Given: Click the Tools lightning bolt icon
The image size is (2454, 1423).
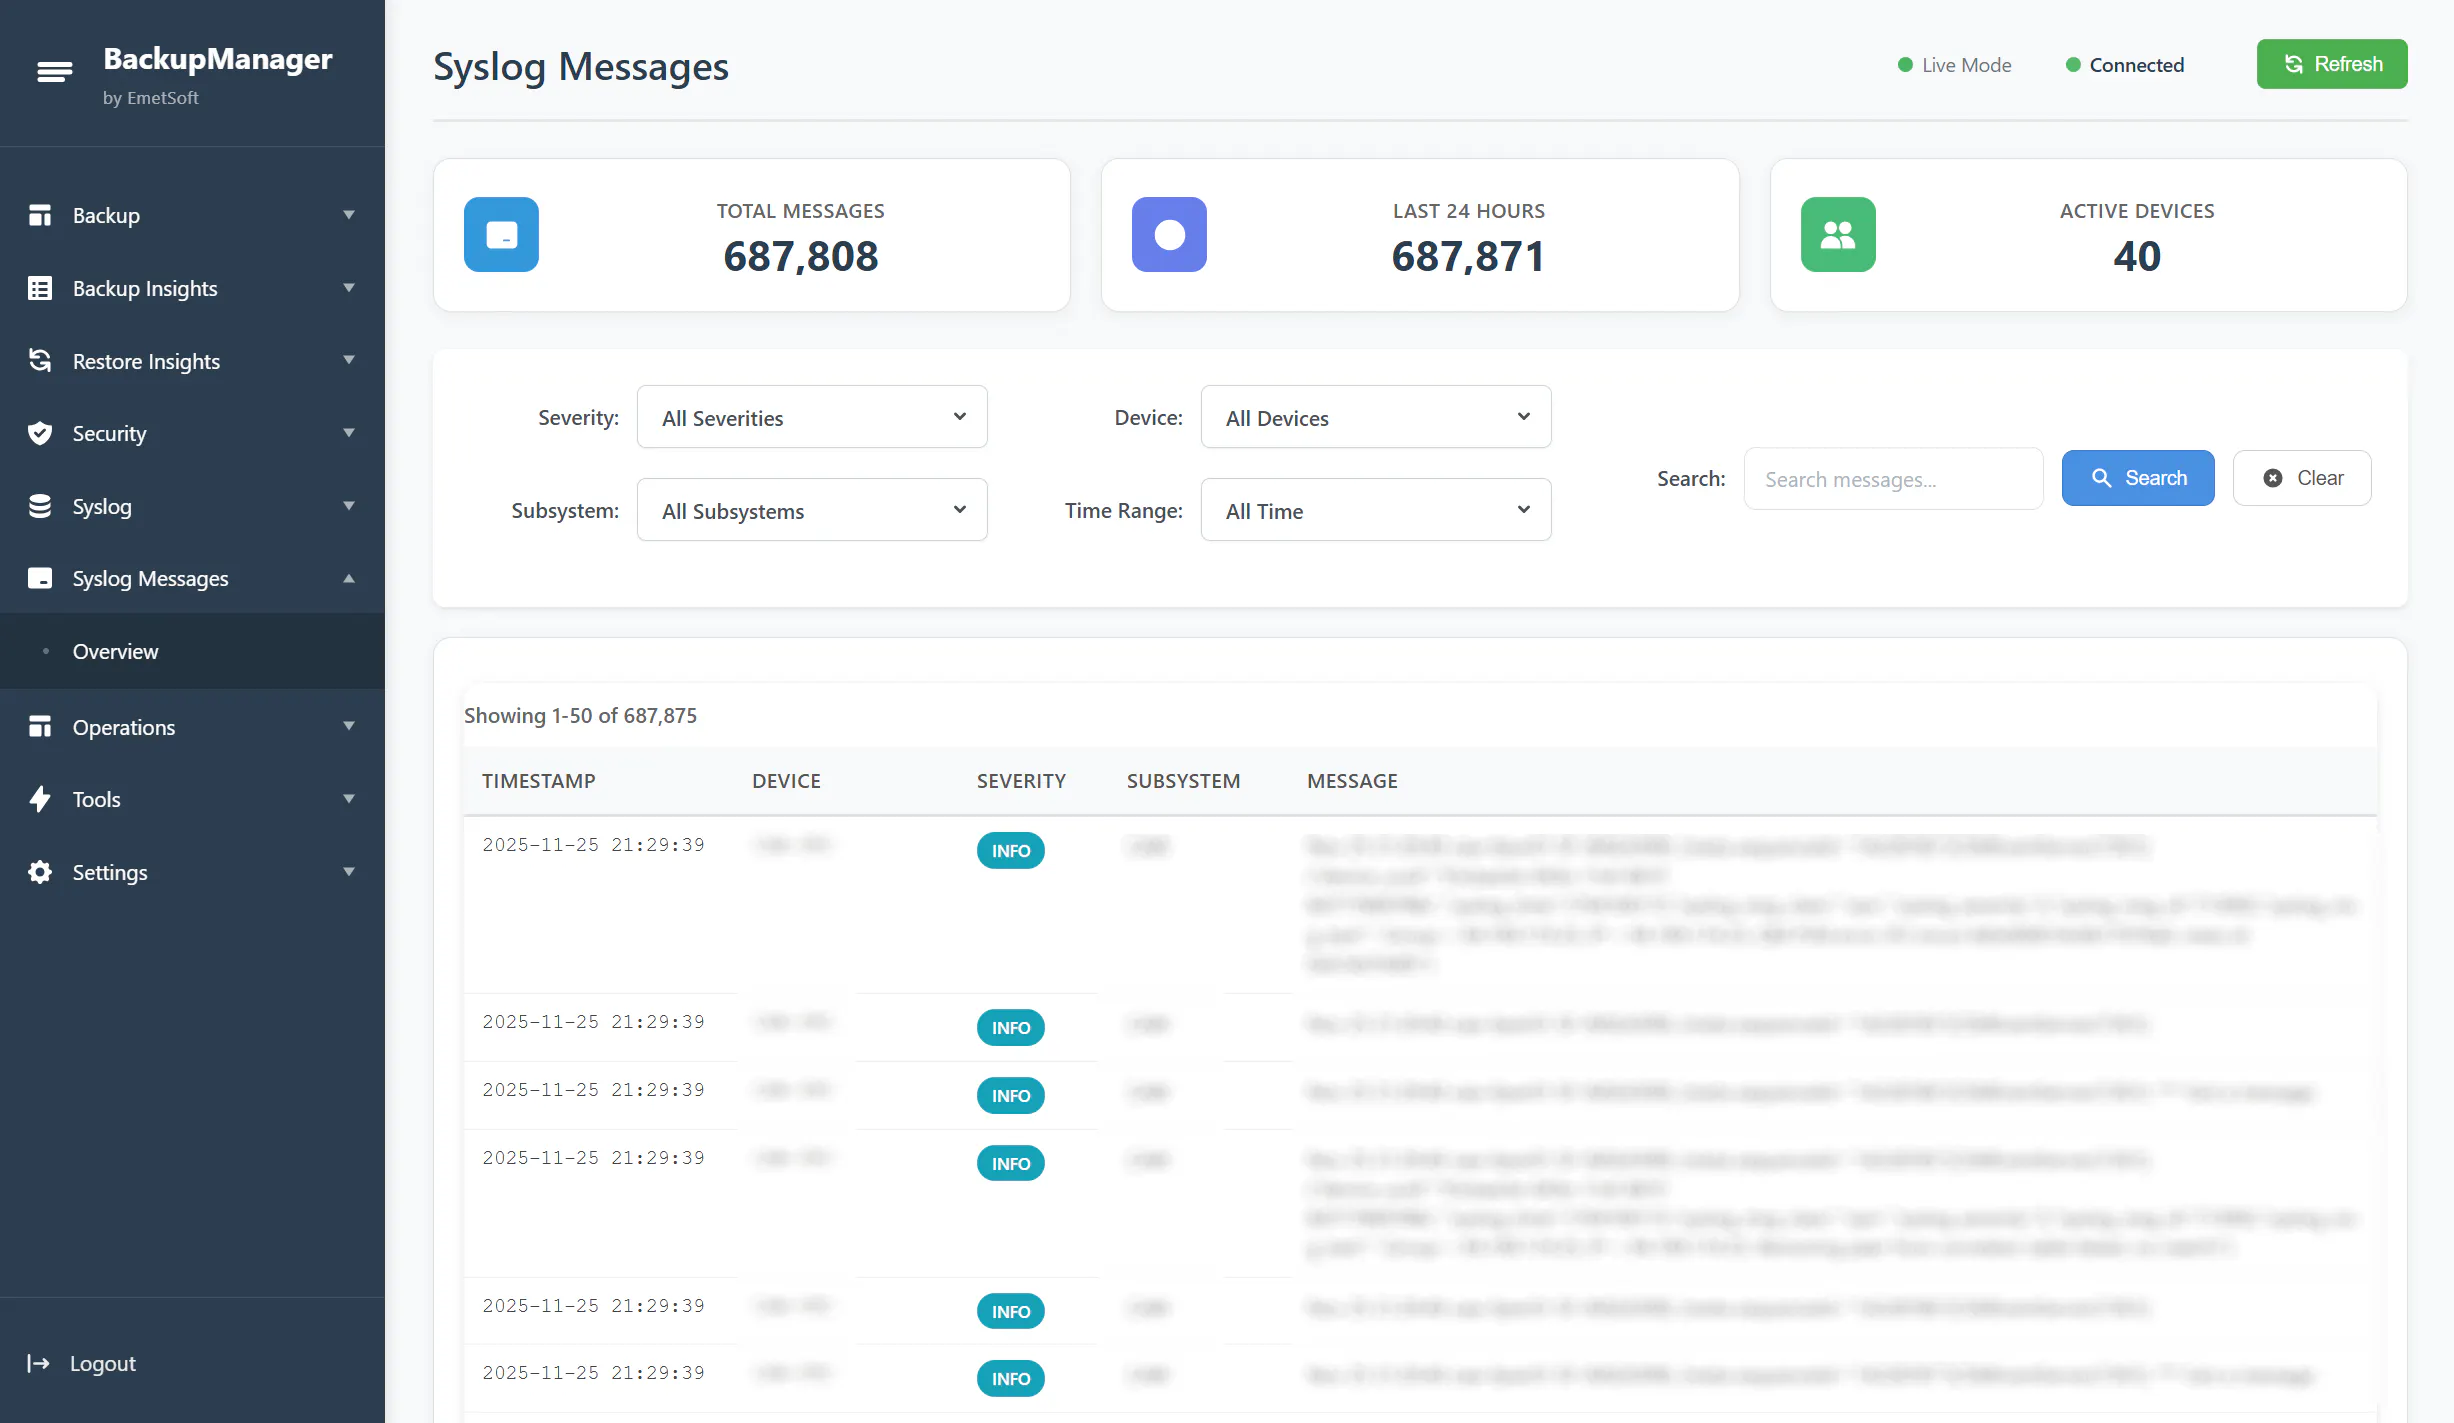Looking at the screenshot, I should [x=40, y=799].
